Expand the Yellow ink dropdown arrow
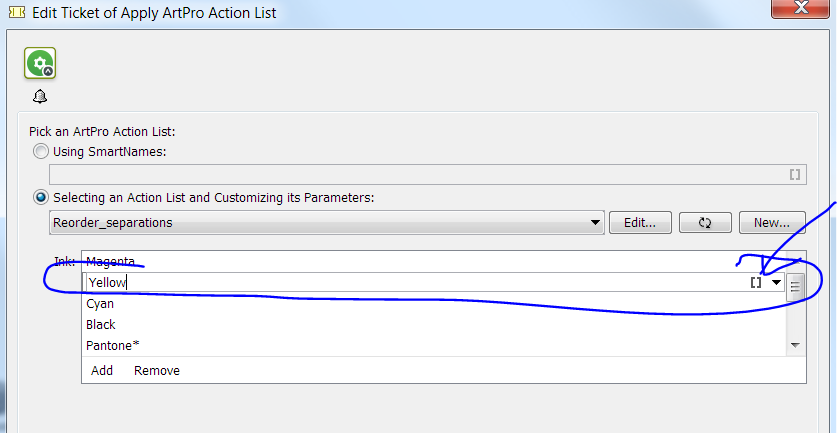Screen dimensions: 837x433 click(x=776, y=283)
